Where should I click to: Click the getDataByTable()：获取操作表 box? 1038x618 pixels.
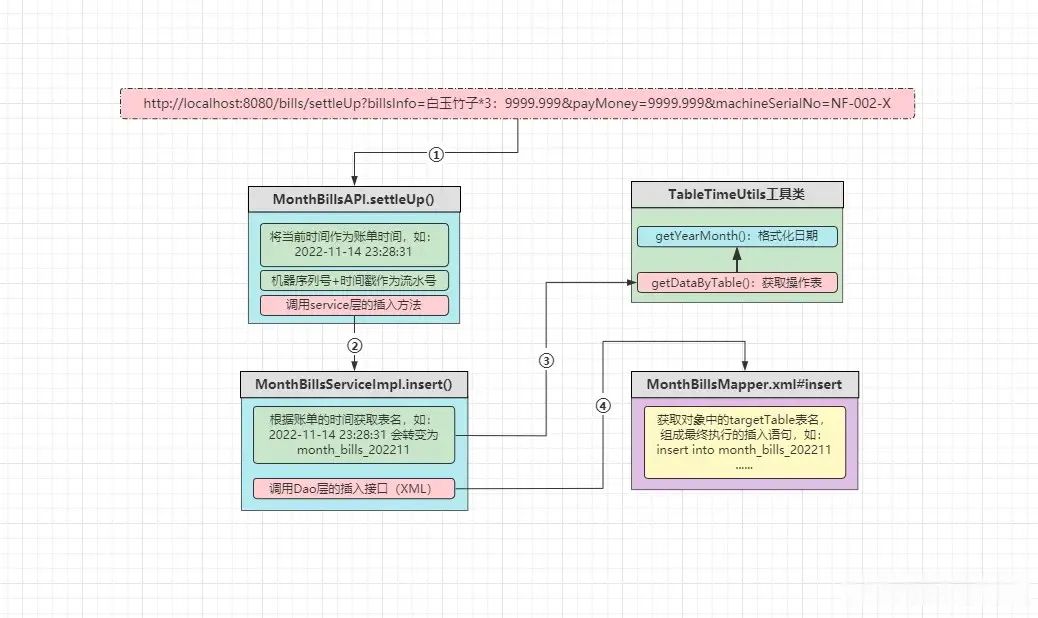[x=737, y=283]
